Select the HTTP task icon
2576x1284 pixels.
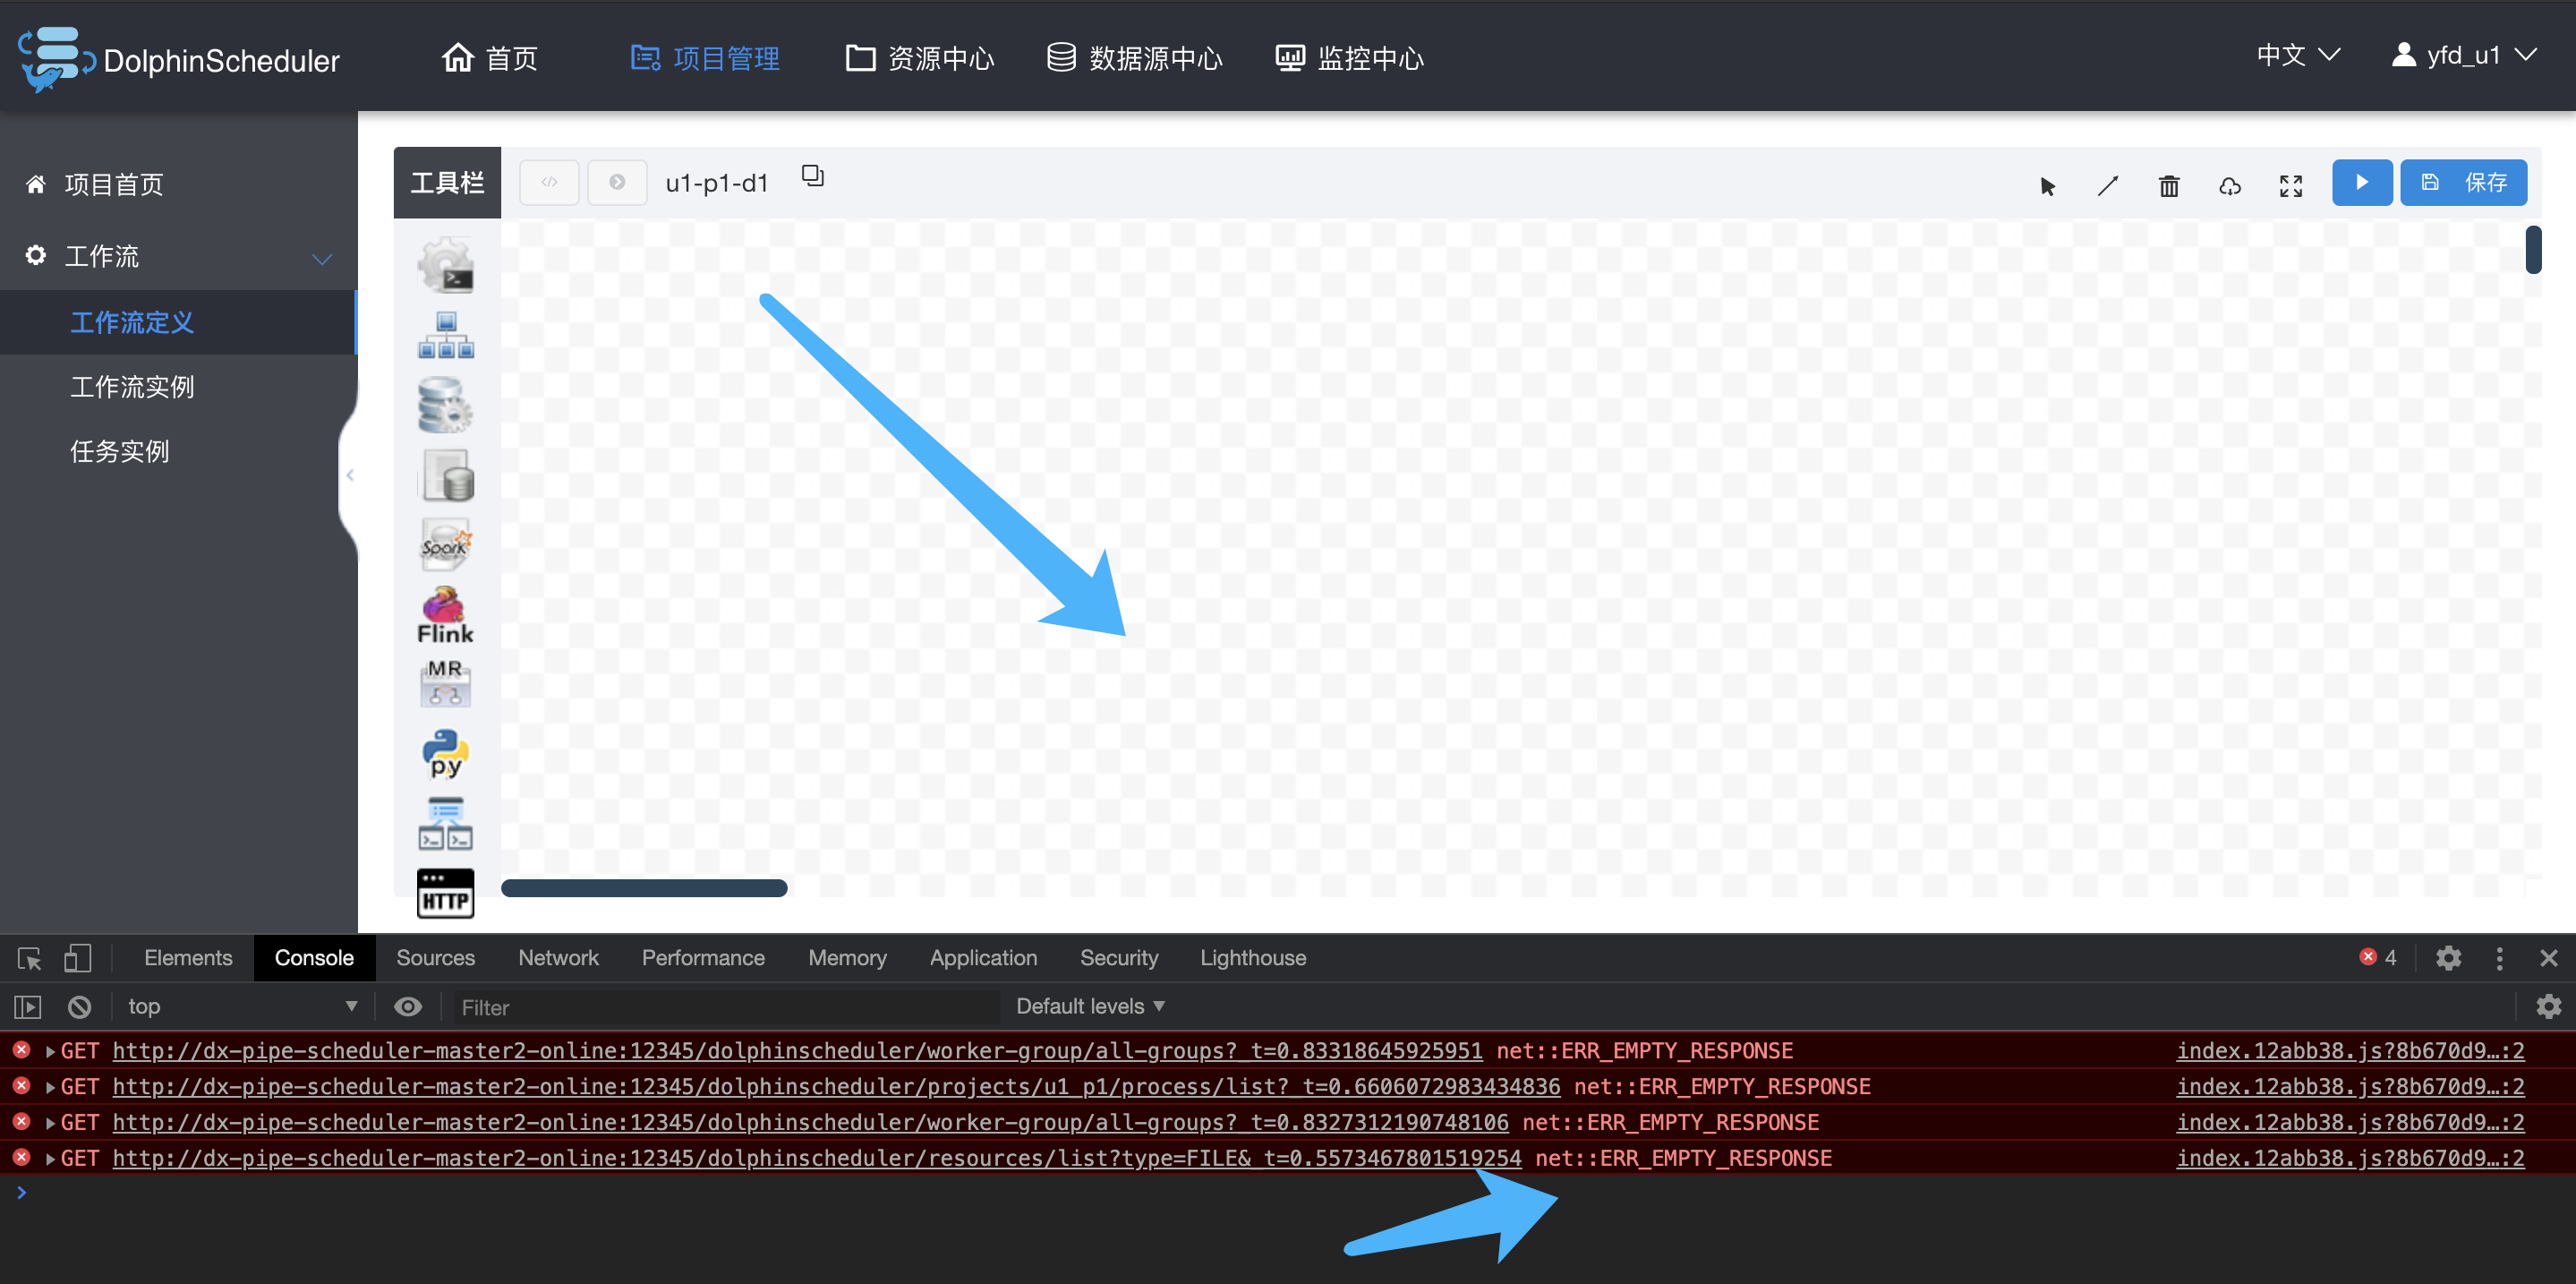coord(445,893)
